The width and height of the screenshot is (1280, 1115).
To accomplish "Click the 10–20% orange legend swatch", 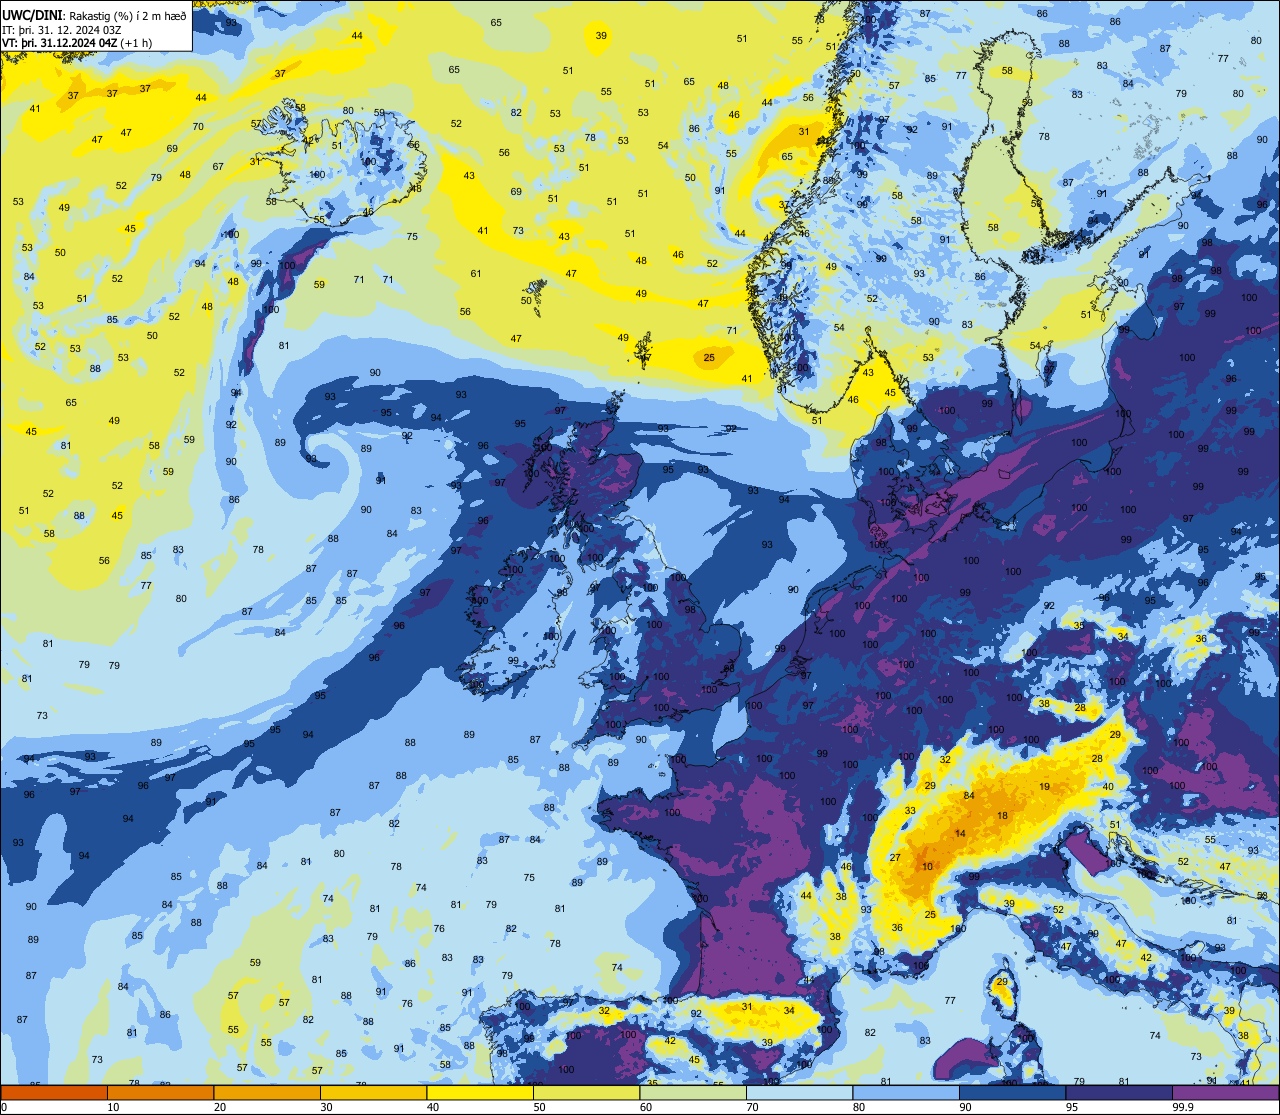I will tap(160, 1093).
